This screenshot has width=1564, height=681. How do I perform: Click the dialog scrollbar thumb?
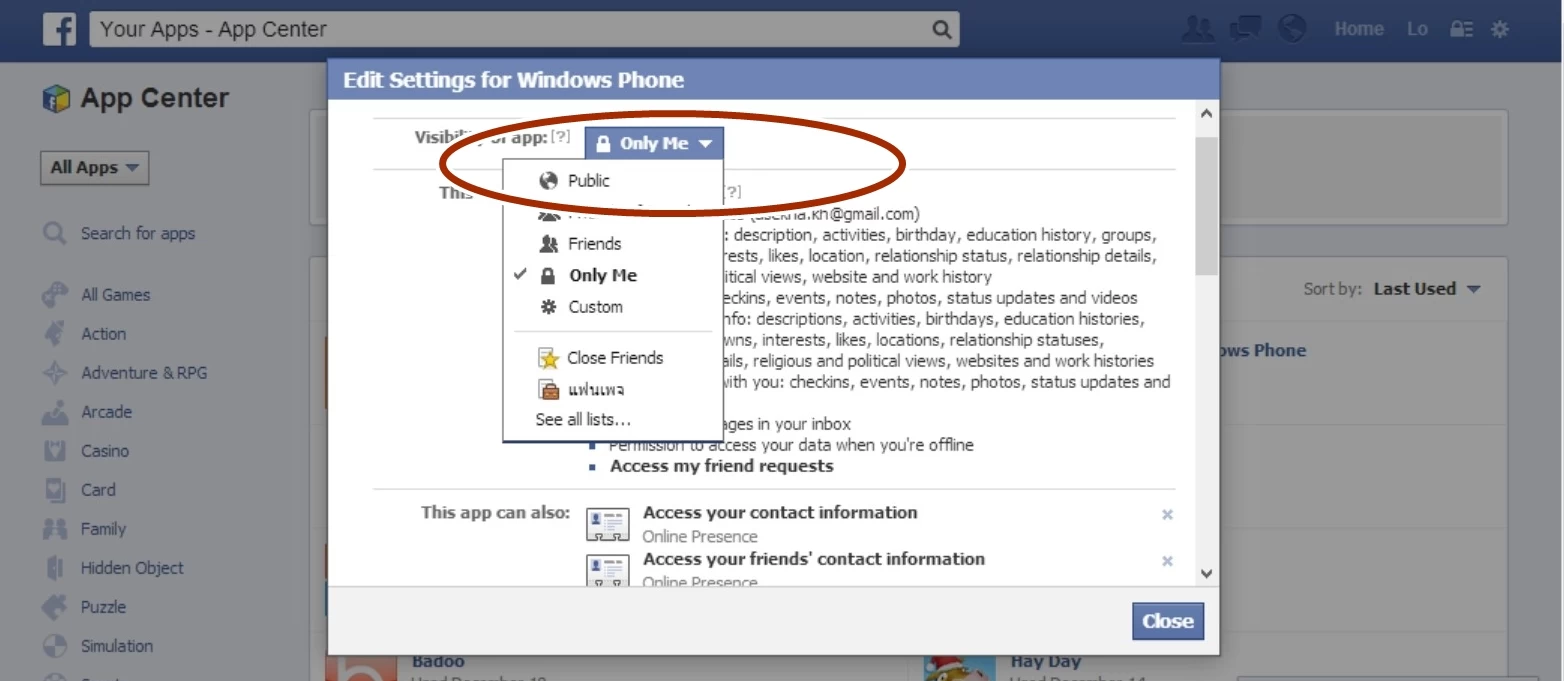tap(1206, 205)
